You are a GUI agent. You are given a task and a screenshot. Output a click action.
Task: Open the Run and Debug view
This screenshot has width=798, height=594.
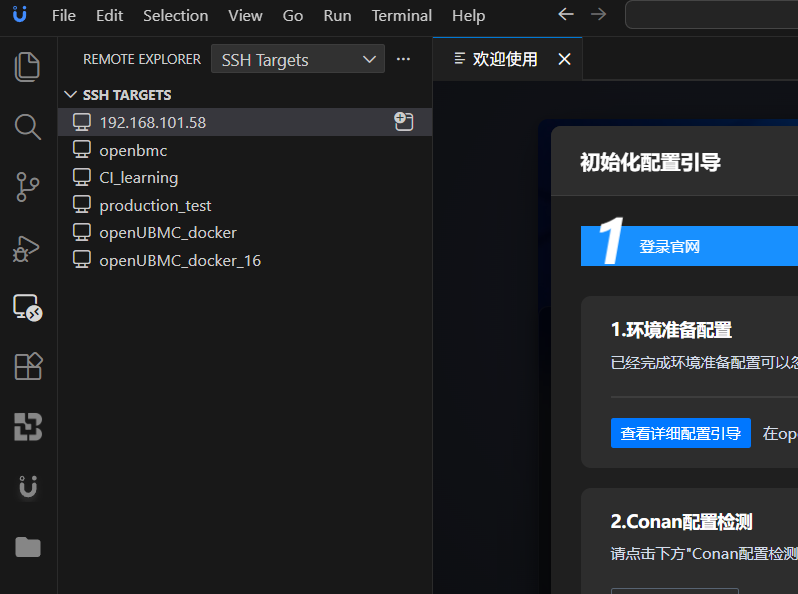point(28,247)
